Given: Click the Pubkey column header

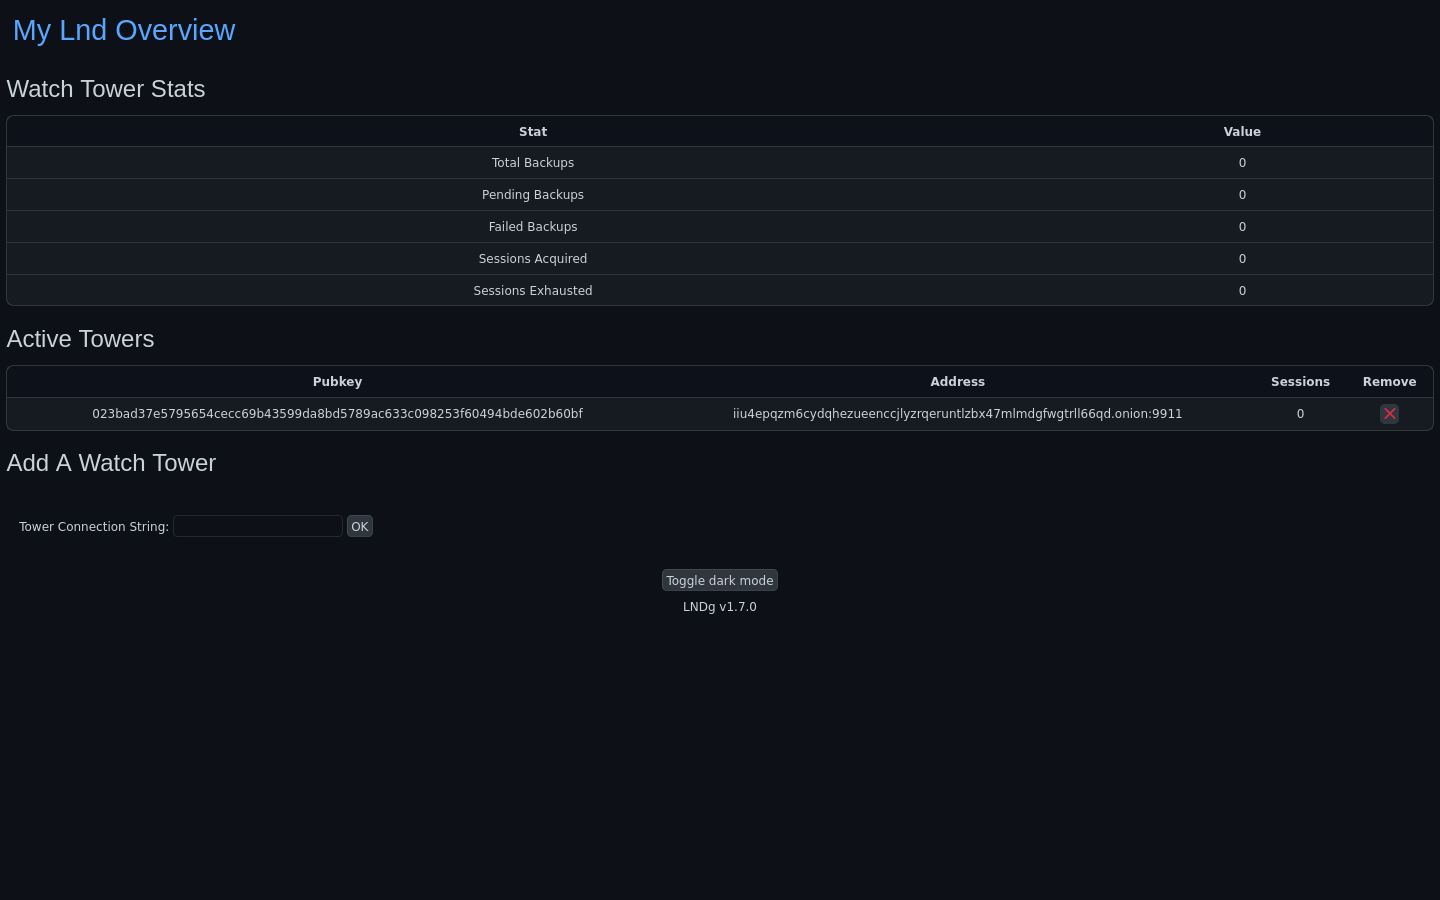Looking at the screenshot, I should tap(337, 382).
